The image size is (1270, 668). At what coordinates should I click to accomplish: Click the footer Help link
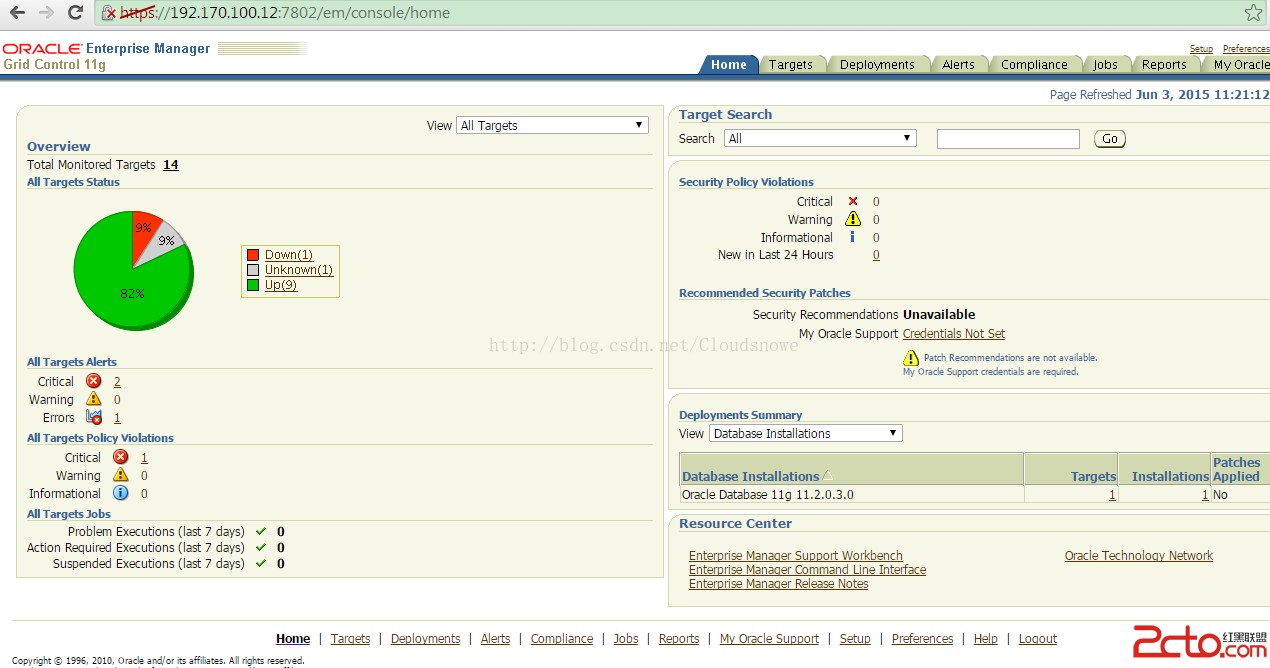985,638
